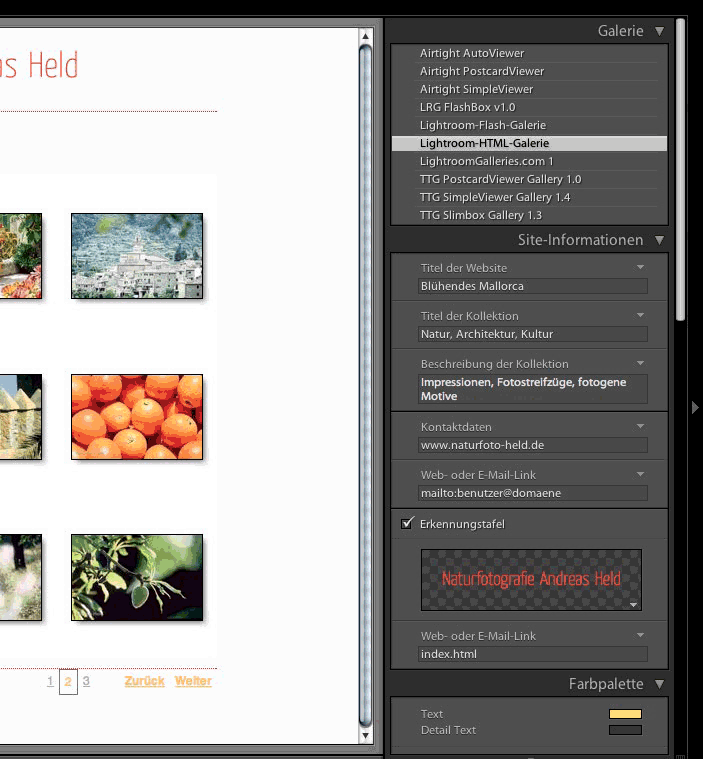Viewport: 703px width, 759px height.
Task: Select Airtight SimpleViewer gallery
Action: (x=529, y=89)
